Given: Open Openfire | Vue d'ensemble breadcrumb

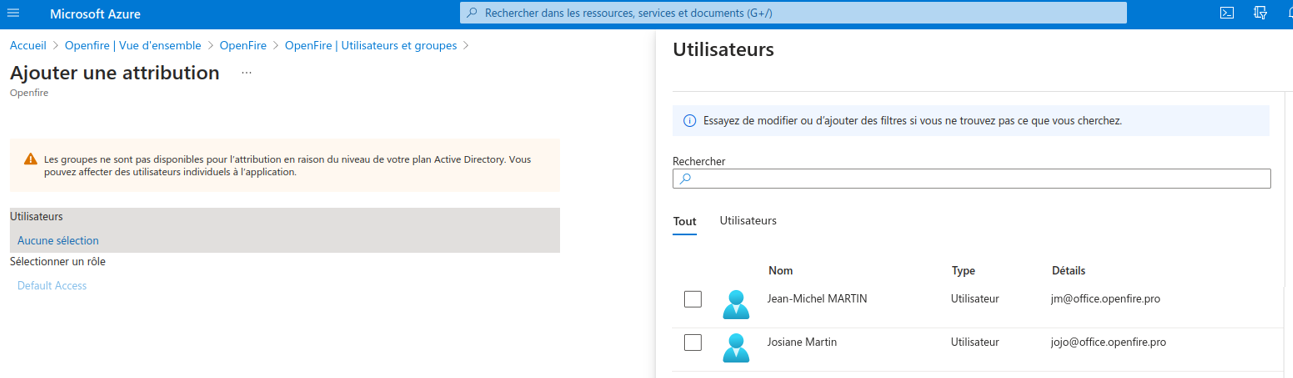Looking at the screenshot, I should (x=133, y=45).
